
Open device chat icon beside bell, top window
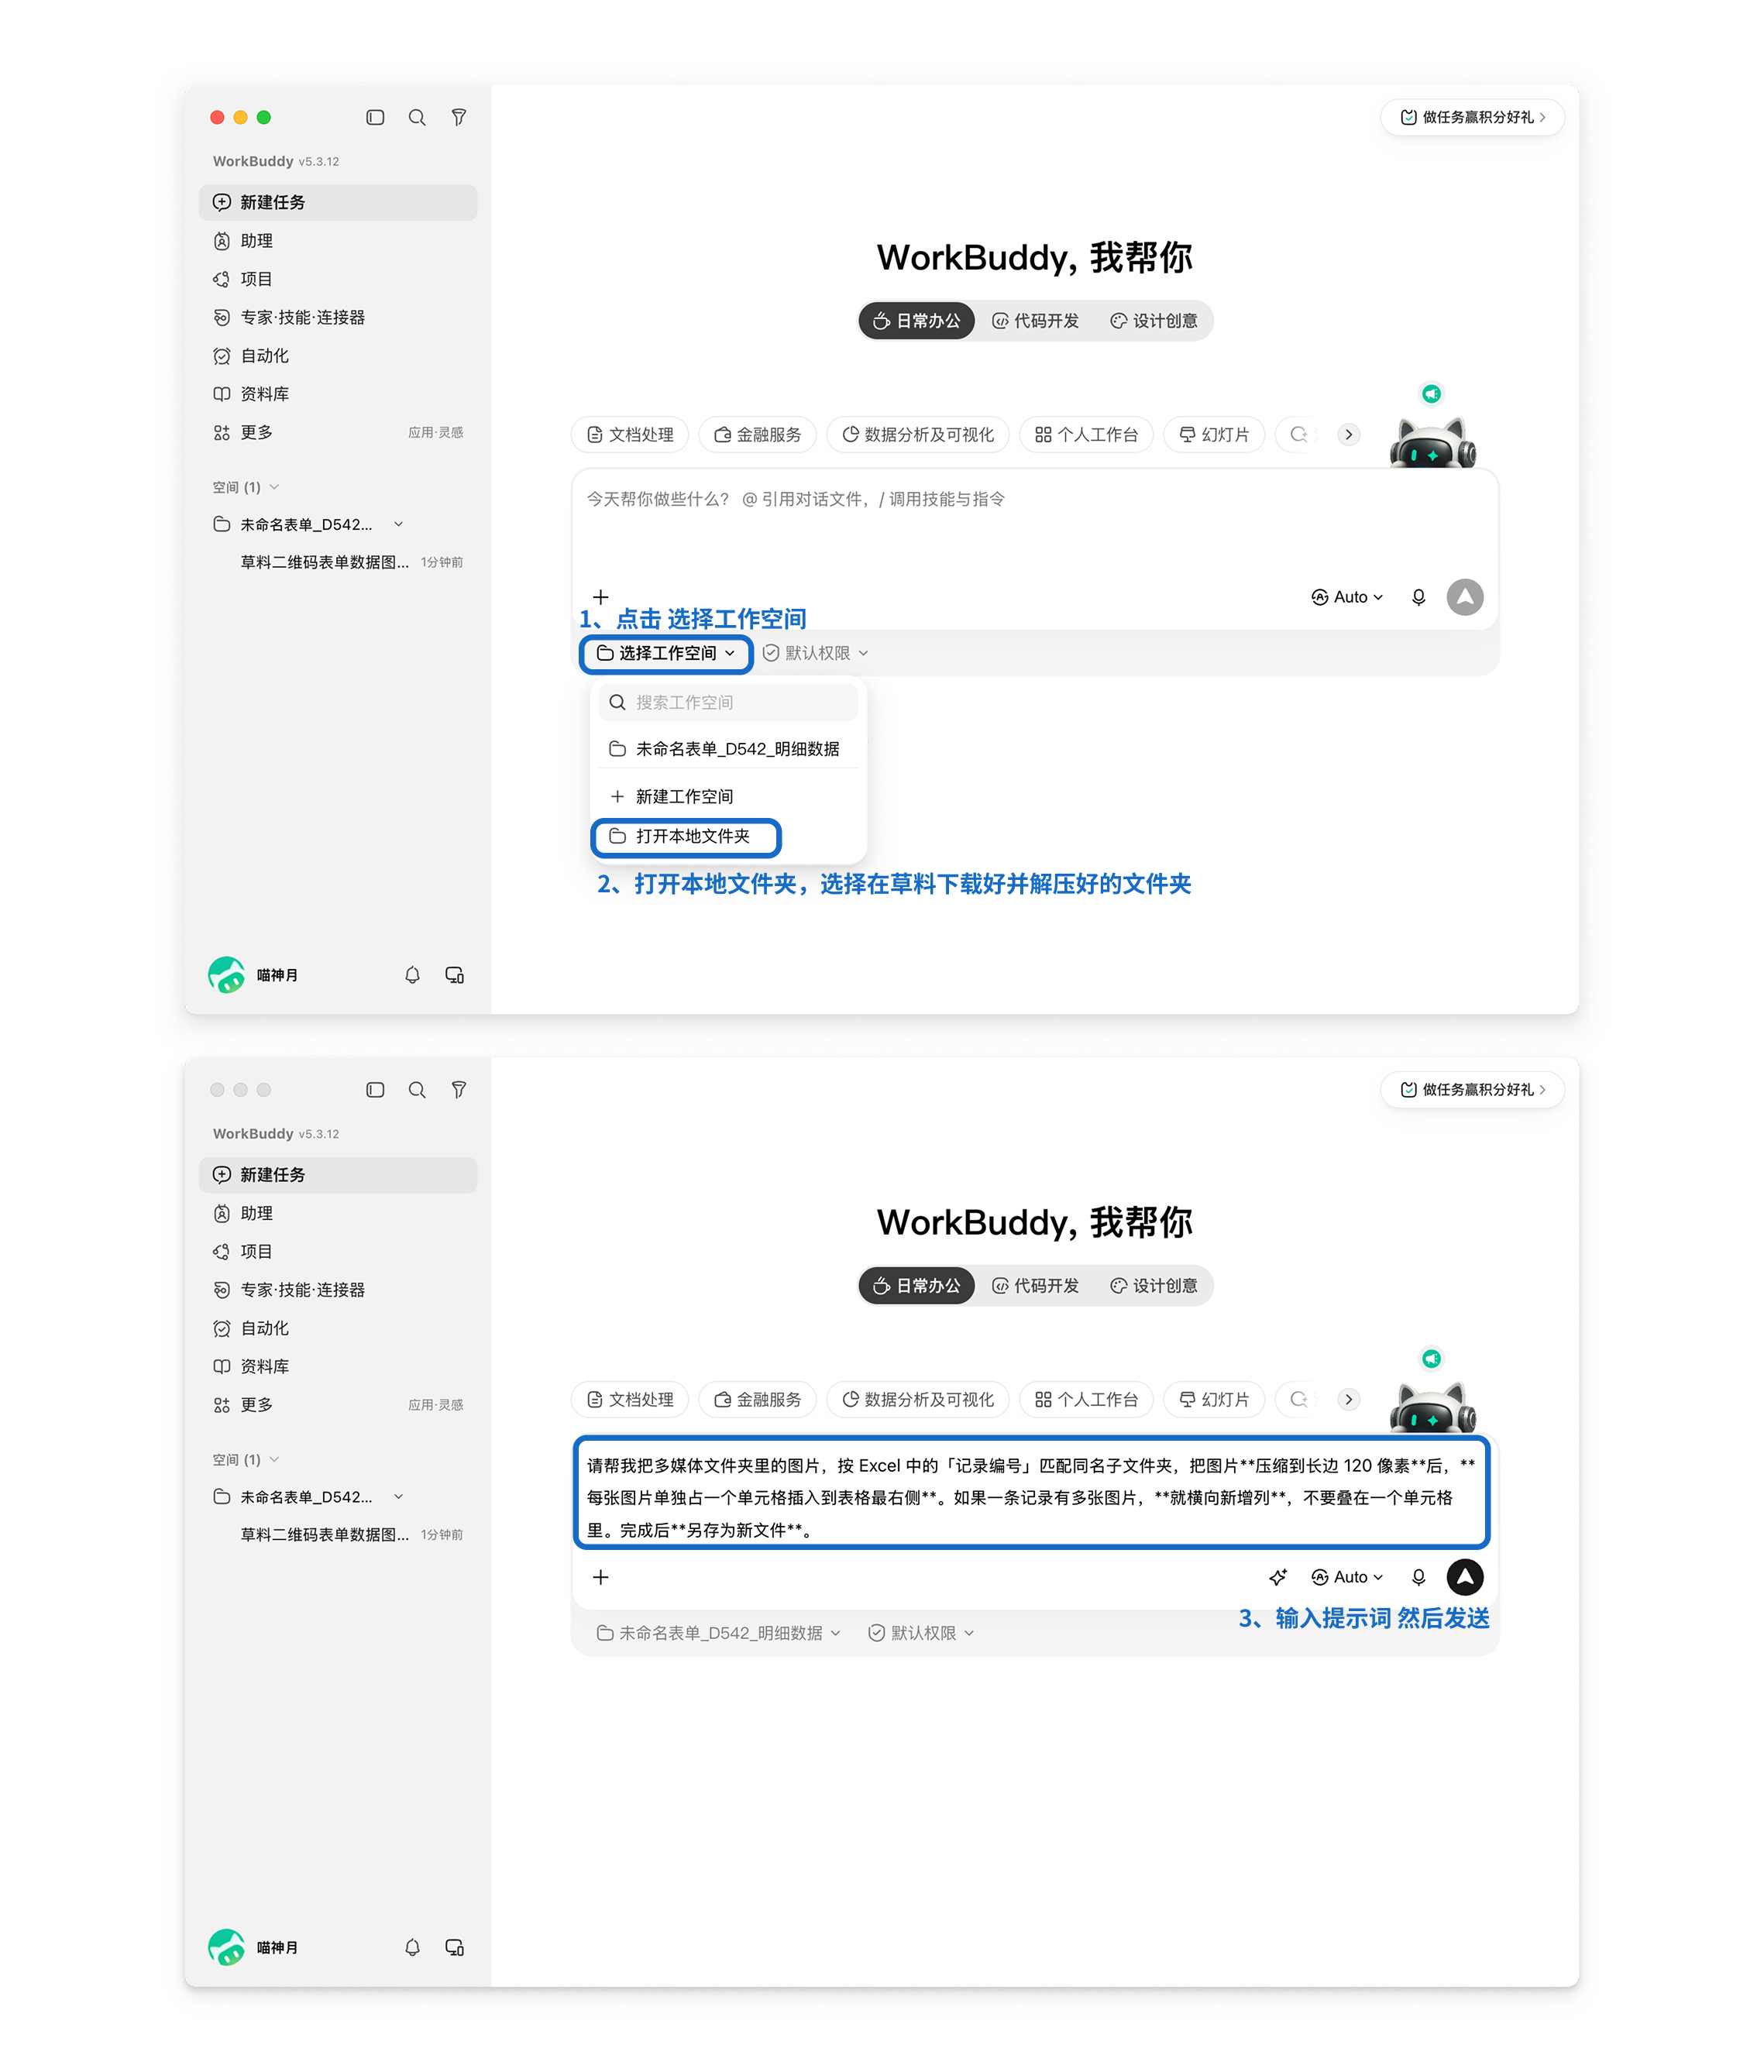(454, 974)
